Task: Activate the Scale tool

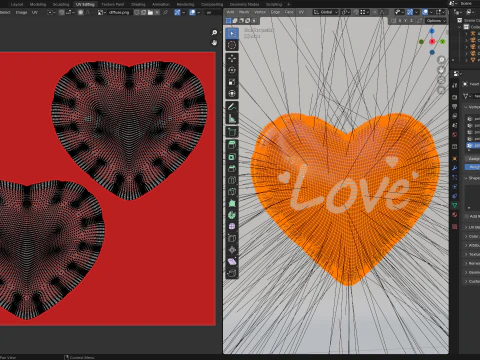Action: [x=232, y=82]
